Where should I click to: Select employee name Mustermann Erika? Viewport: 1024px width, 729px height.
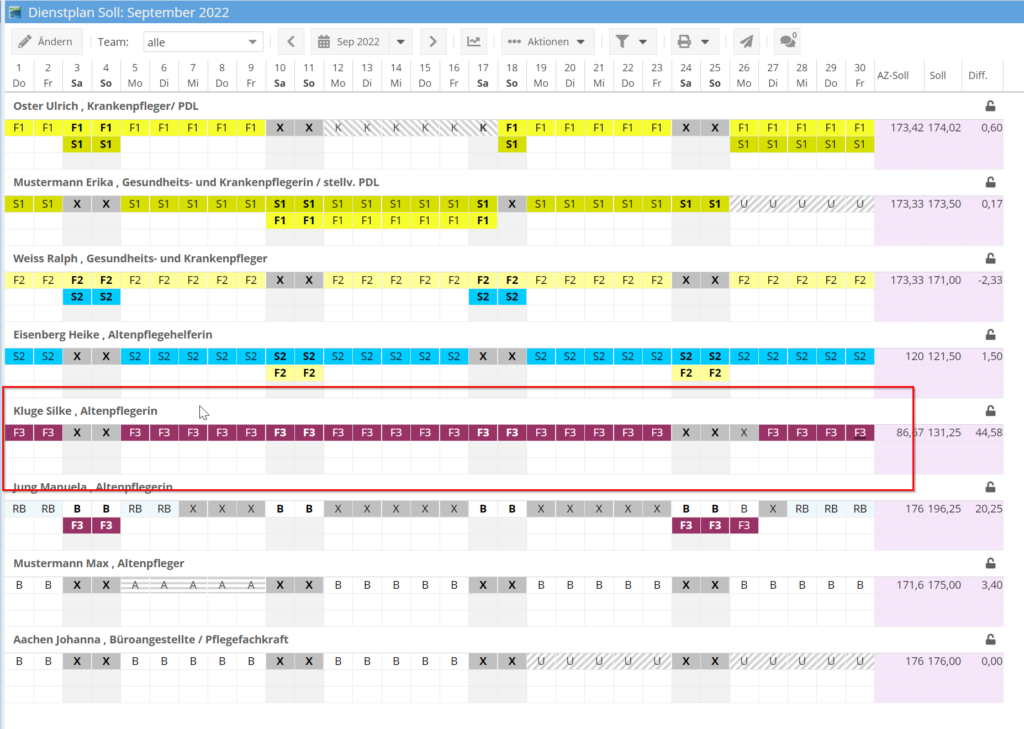coord(60,182)
